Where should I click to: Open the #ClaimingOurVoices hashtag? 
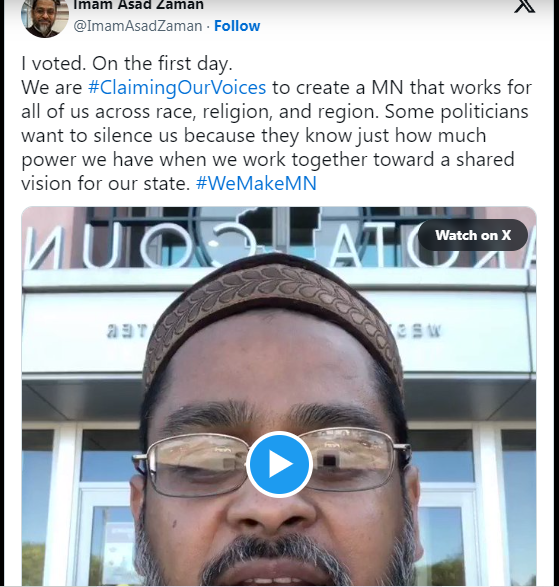177,87
